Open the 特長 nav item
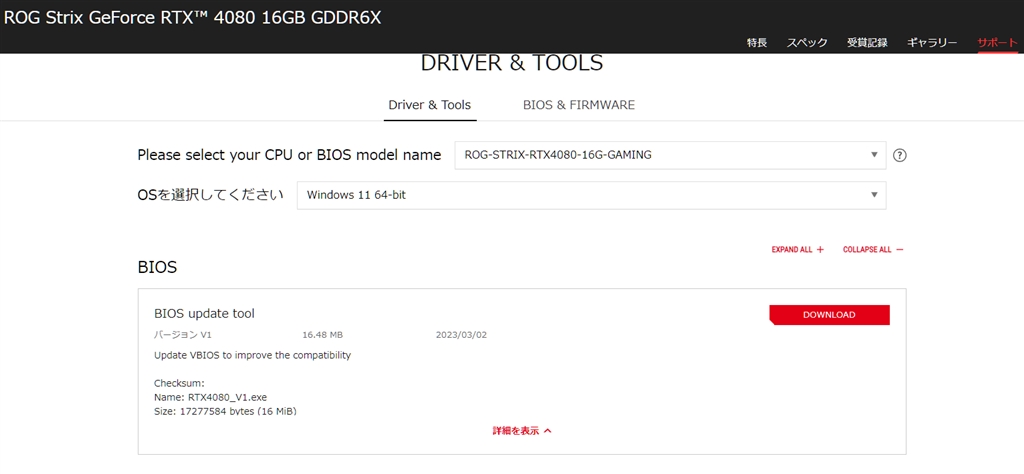 [x=757, y=42]
